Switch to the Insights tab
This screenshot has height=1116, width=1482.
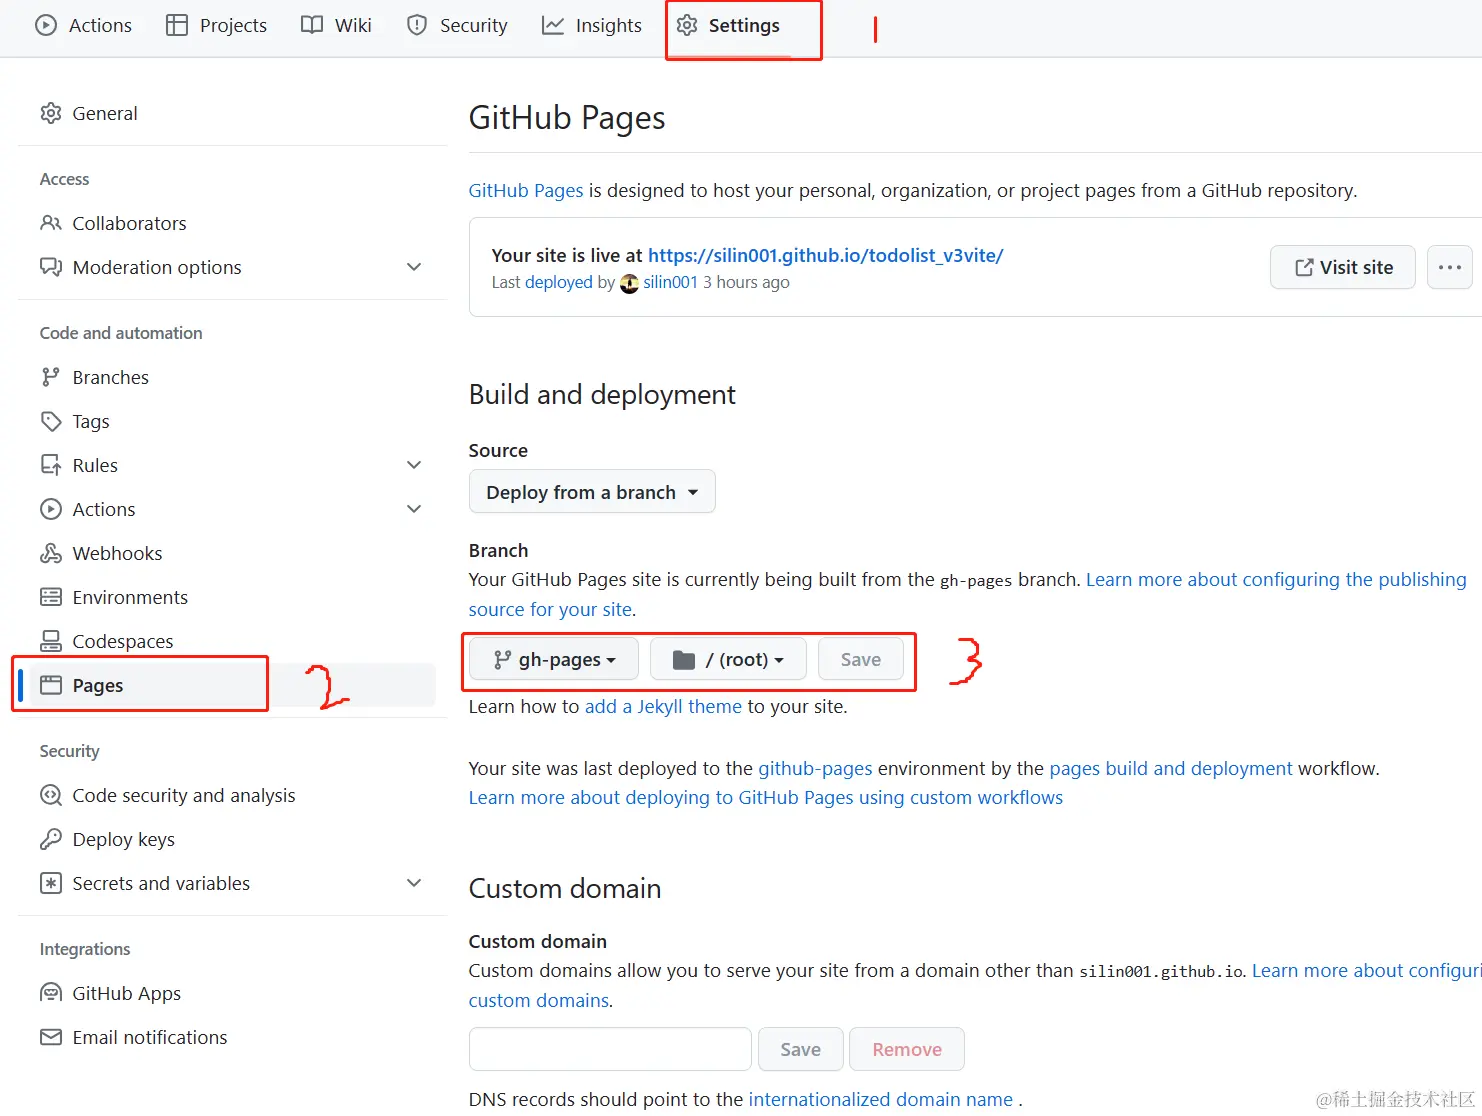pos(592,26)
